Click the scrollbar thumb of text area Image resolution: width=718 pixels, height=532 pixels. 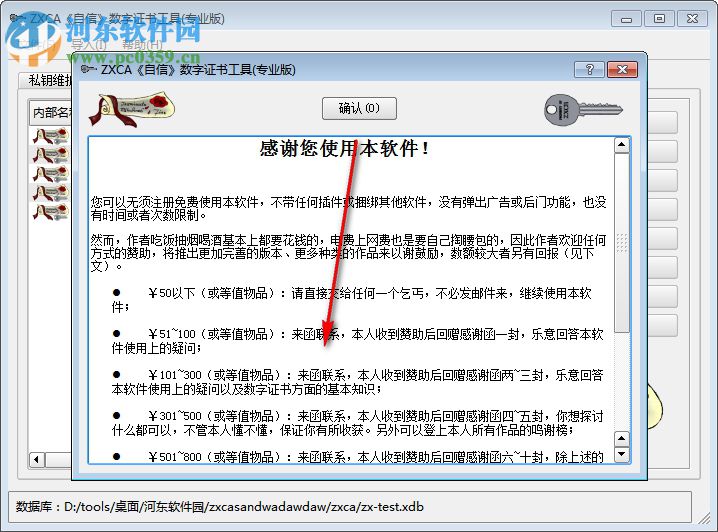click(621, 243)
